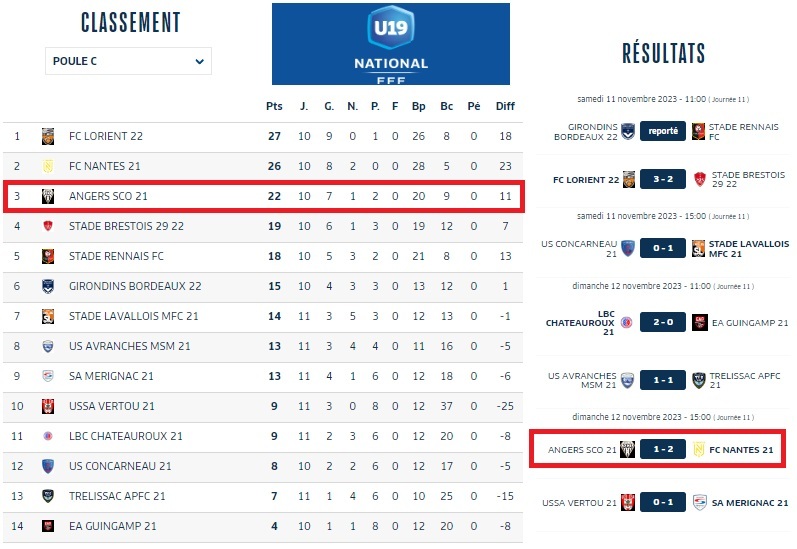Screen dimensions: 797x549
Task: Click LBC Chateauroux crest in results list
Action: (627, 323)
